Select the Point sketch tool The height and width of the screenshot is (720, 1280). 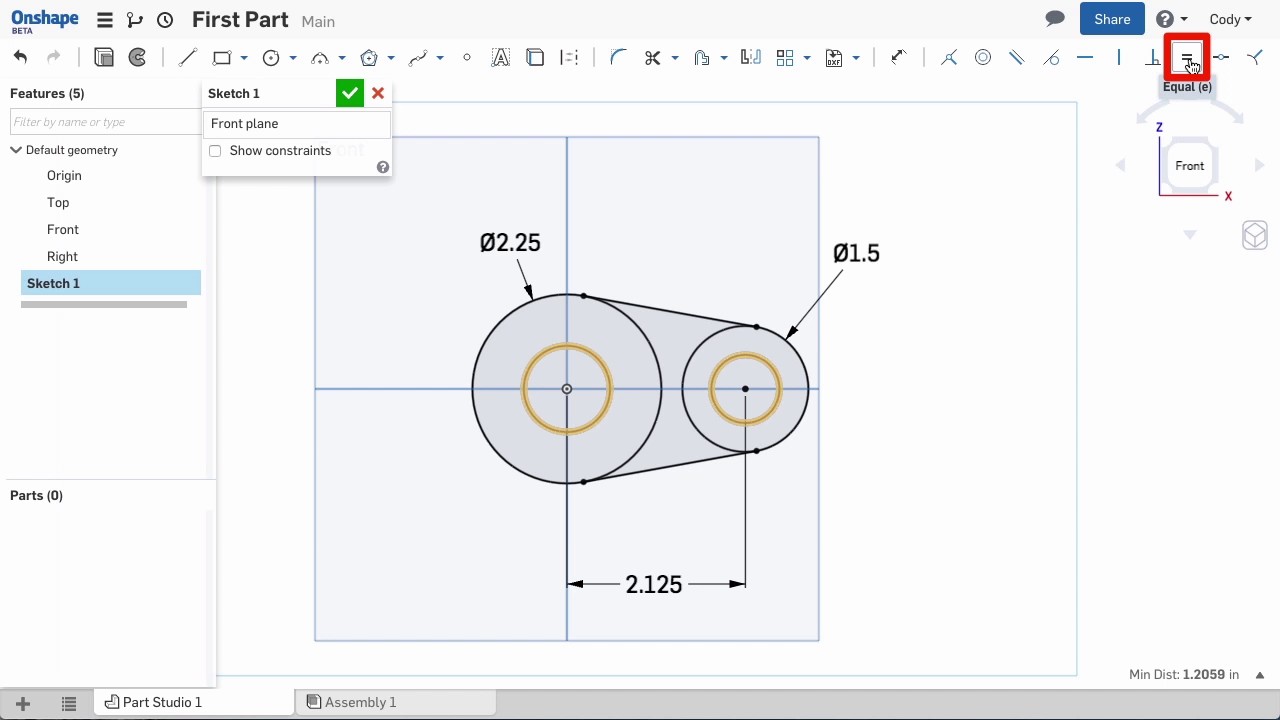[467, 58]
